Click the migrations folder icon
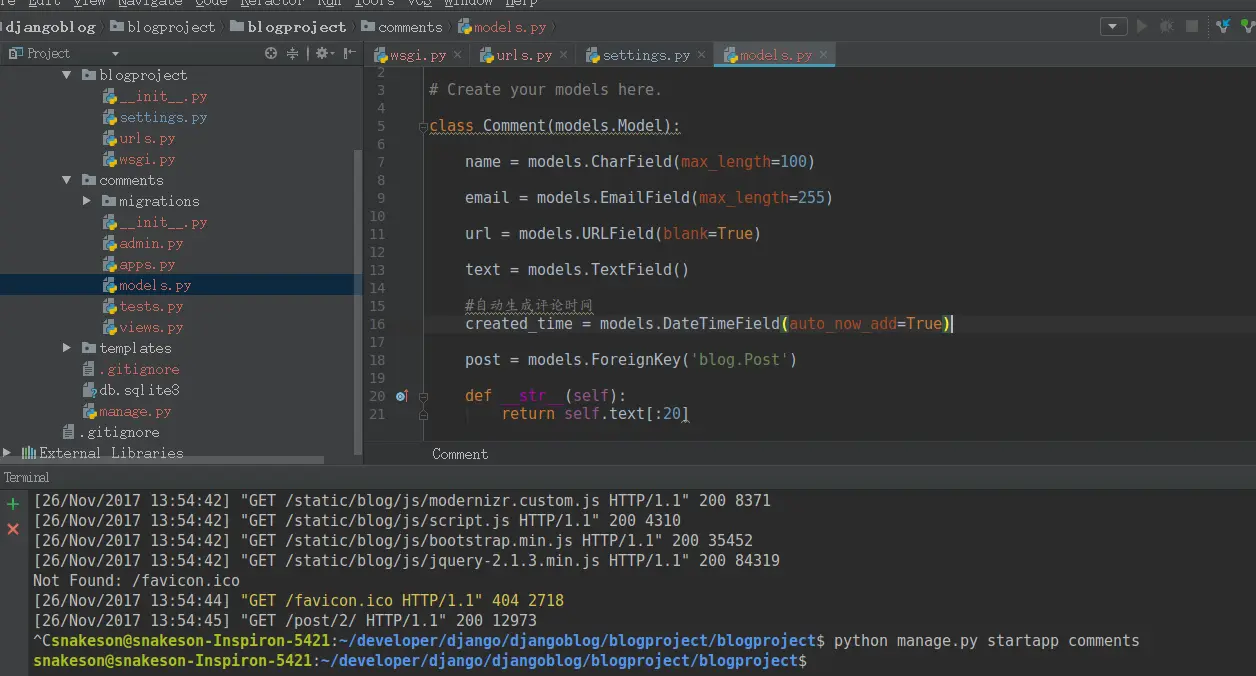This screenshot has height=676, width=1256. pyautogui.click(x=109, y=201)
